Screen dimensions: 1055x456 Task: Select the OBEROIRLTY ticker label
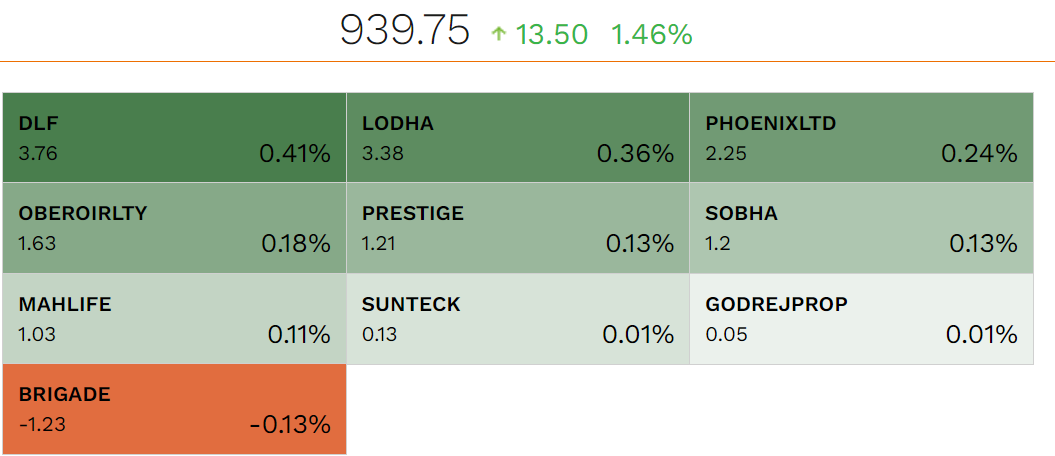83,213
